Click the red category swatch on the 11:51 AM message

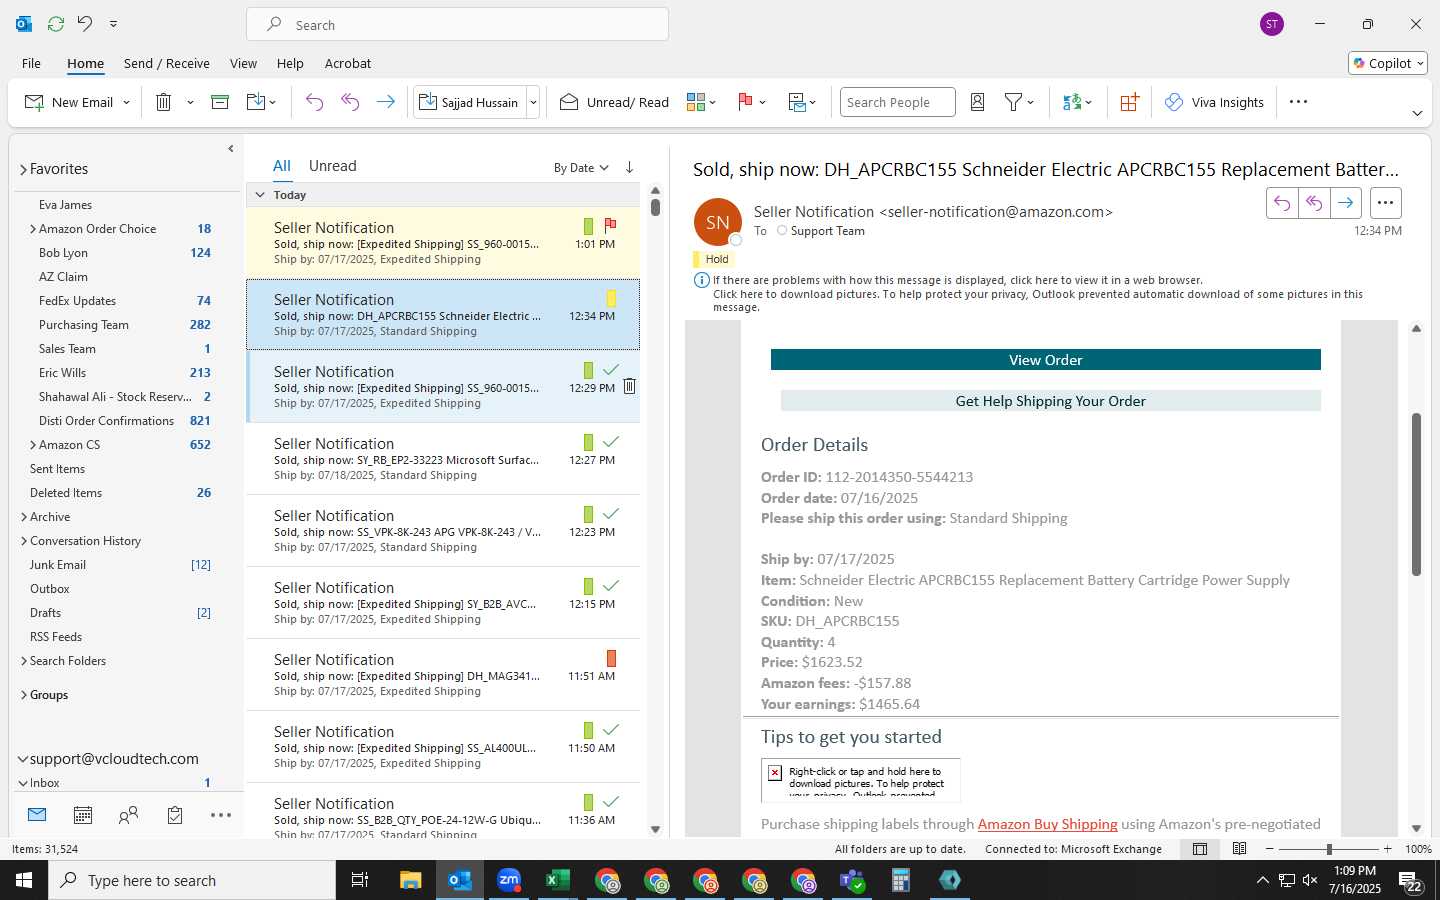611,658
